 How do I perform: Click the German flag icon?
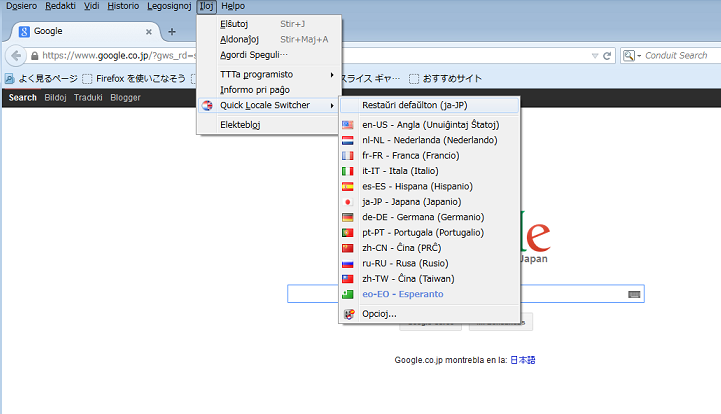(x=348, y=217)
